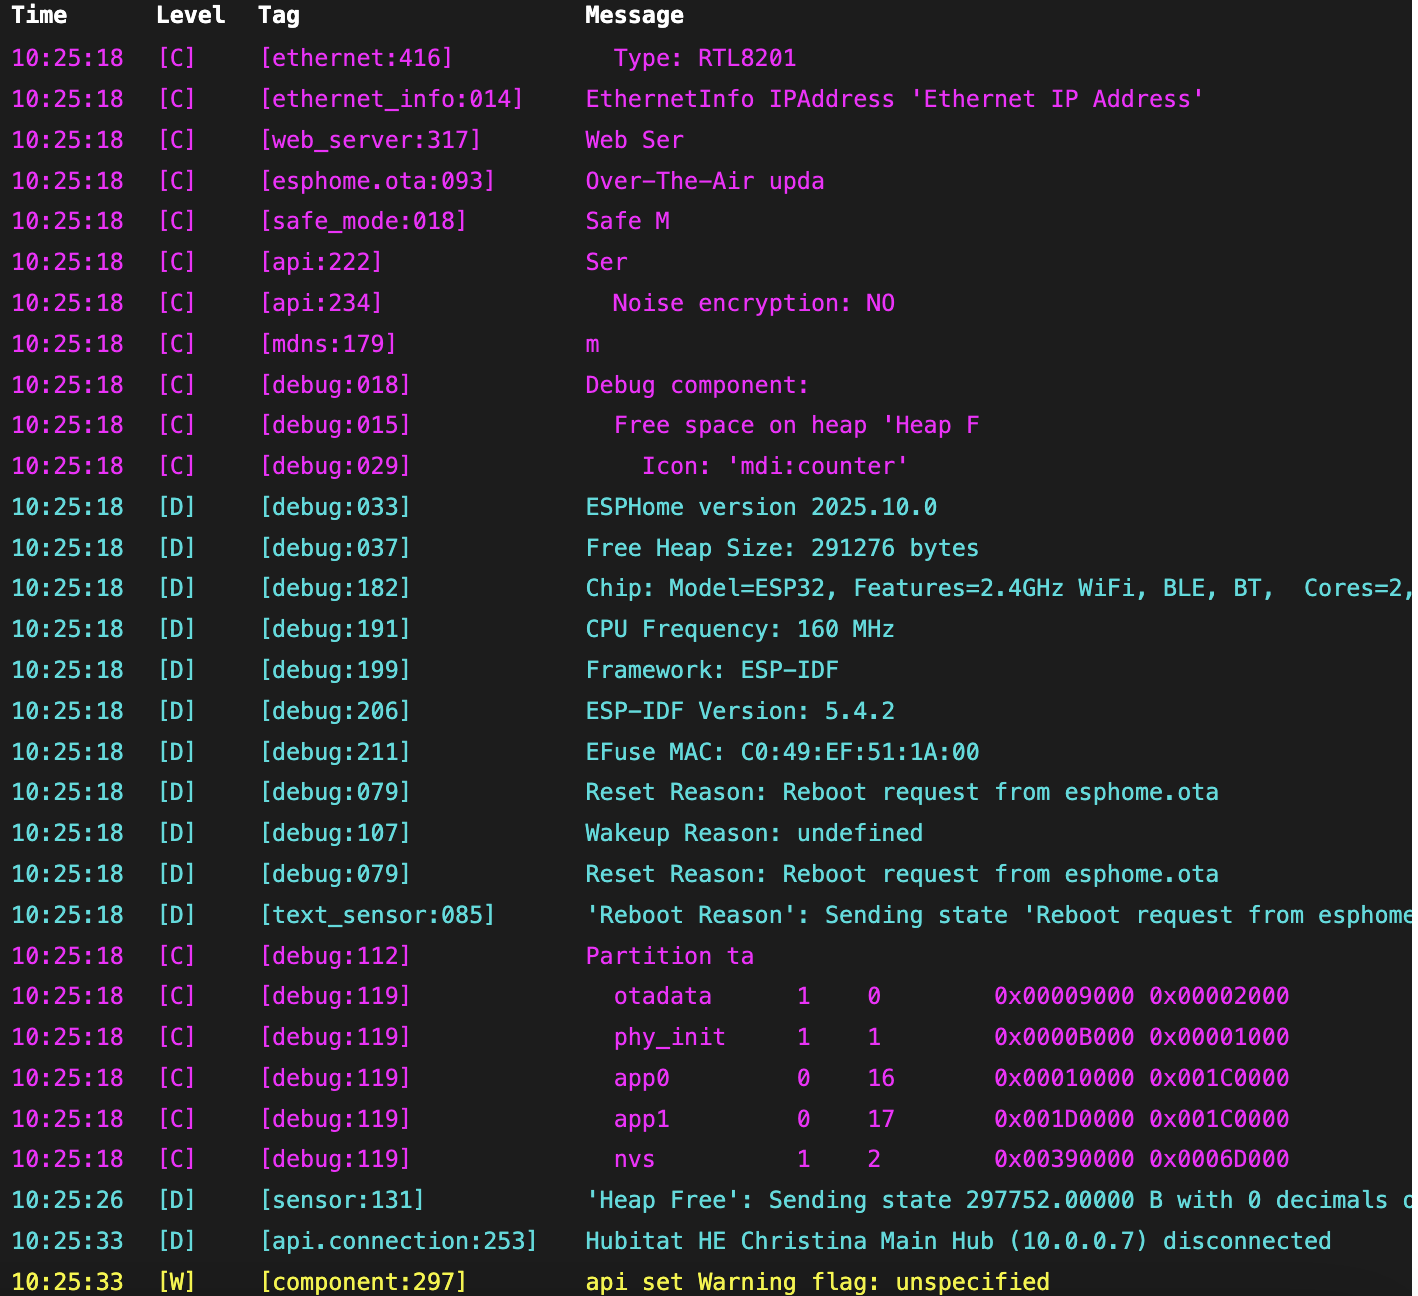Select the [safe_mode:018] log tag
This screenshot has height=1296, width=1418.
pyautogui.click(x=363, y=221)
